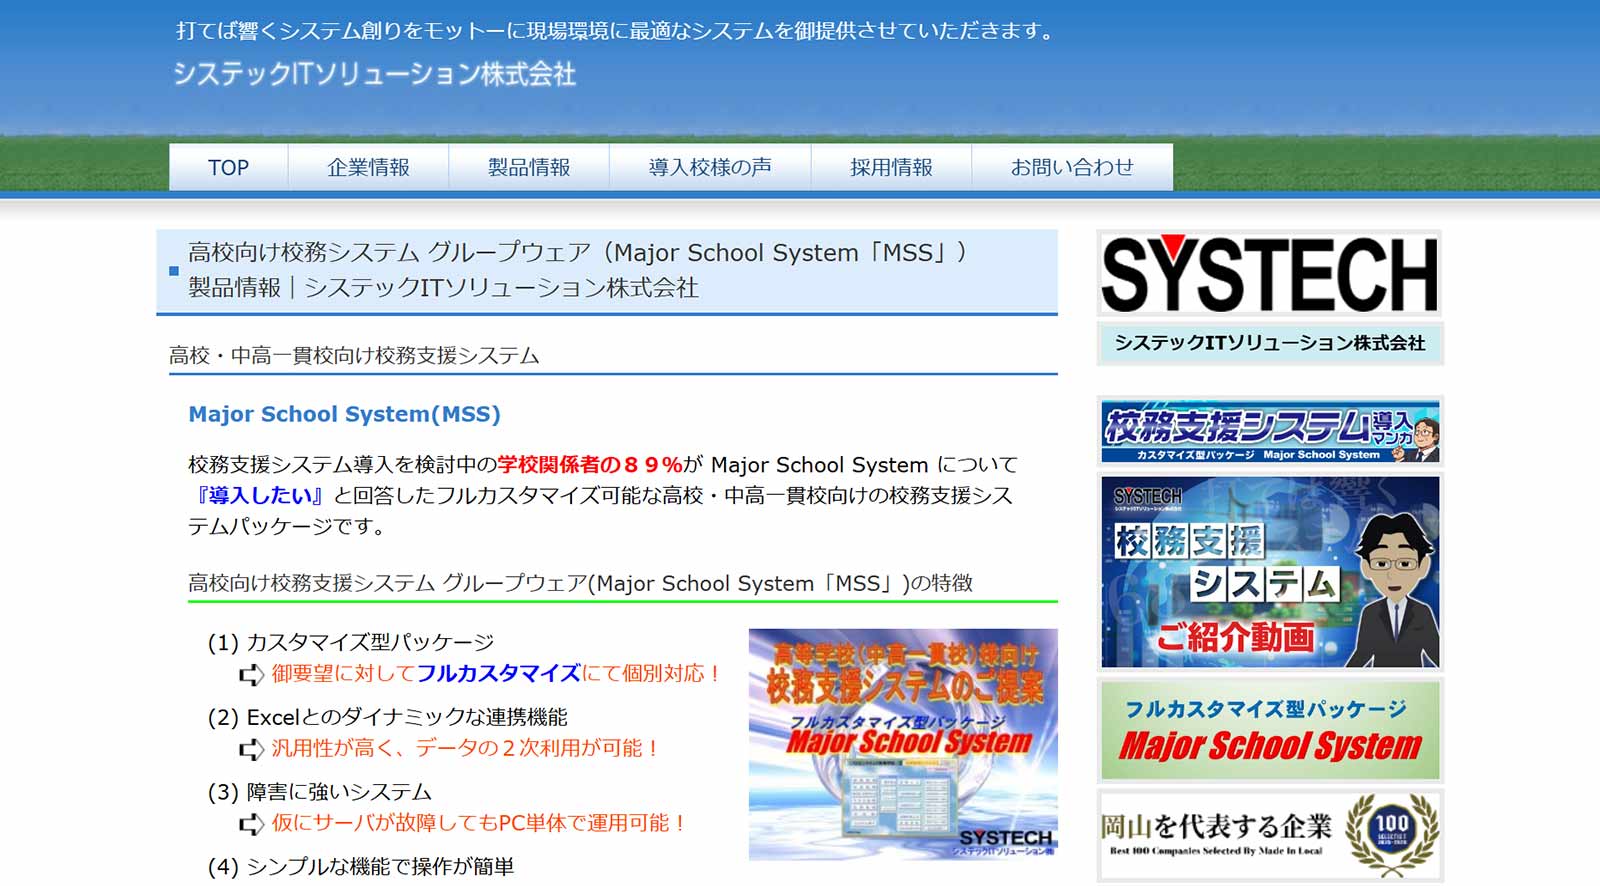Click the フルカスタマイズ blue text in item 1
The width and height of the screenshot is (1600, 886).
pos(498,673)
